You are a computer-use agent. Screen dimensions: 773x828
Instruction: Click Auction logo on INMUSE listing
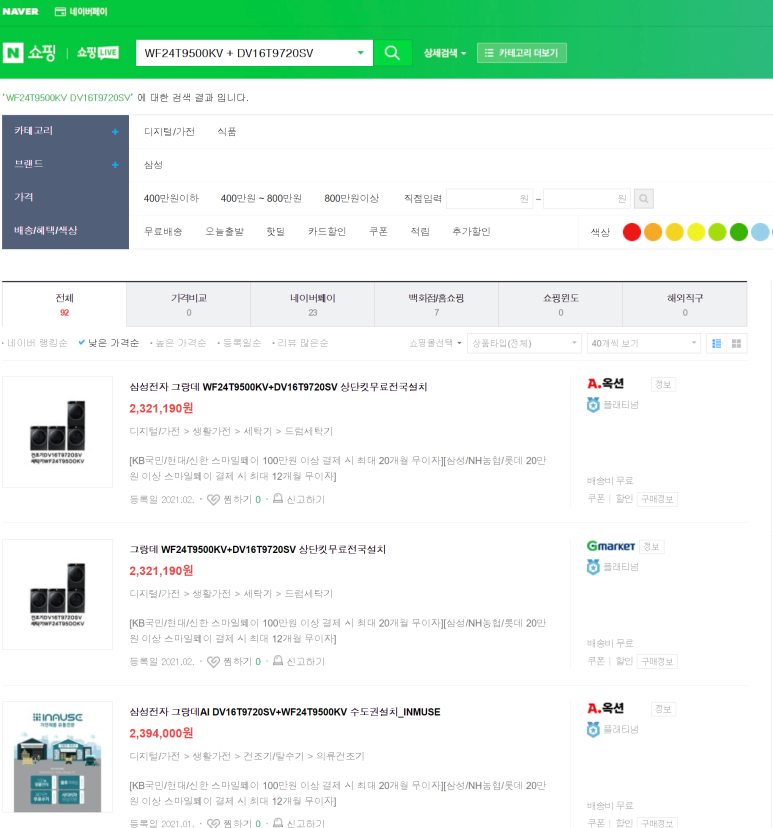point(606,708)
